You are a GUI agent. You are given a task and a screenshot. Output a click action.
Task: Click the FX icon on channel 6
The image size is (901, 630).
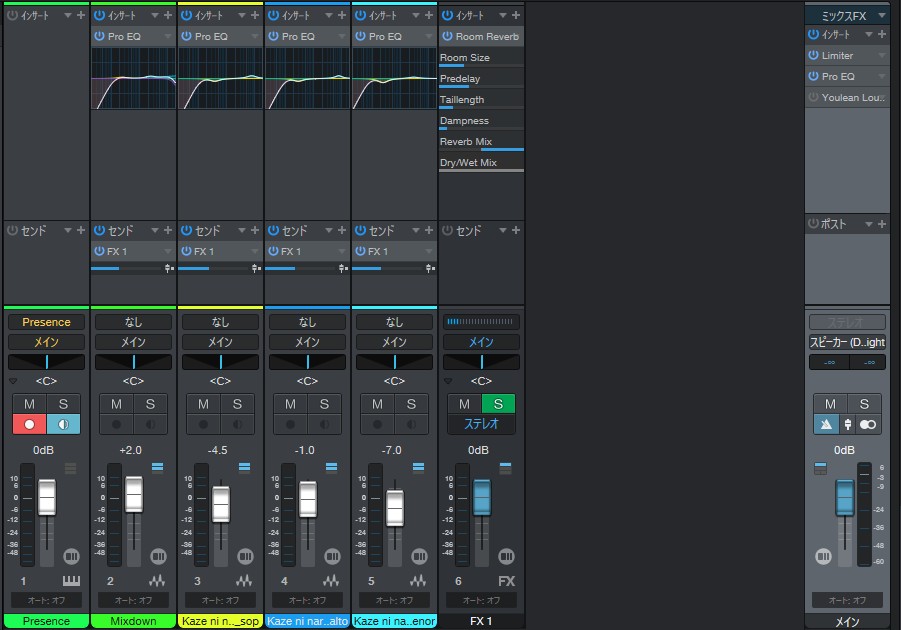506,580
